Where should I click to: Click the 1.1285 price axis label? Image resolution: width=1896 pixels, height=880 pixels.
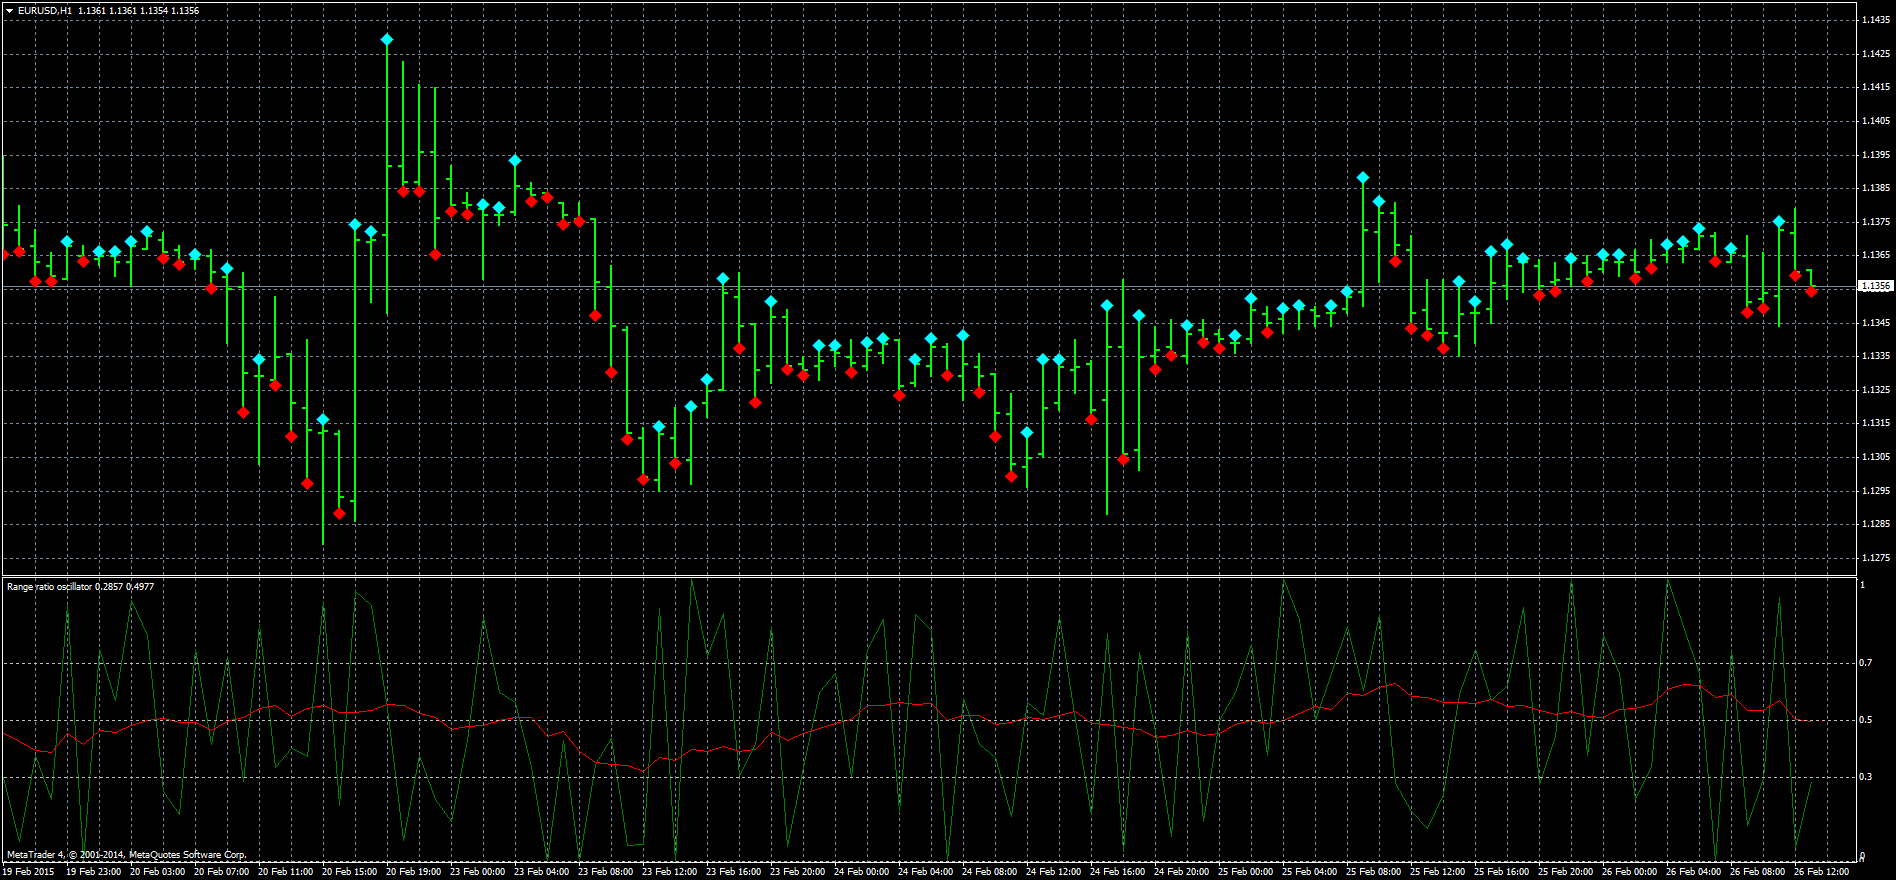coord(1875,524)
